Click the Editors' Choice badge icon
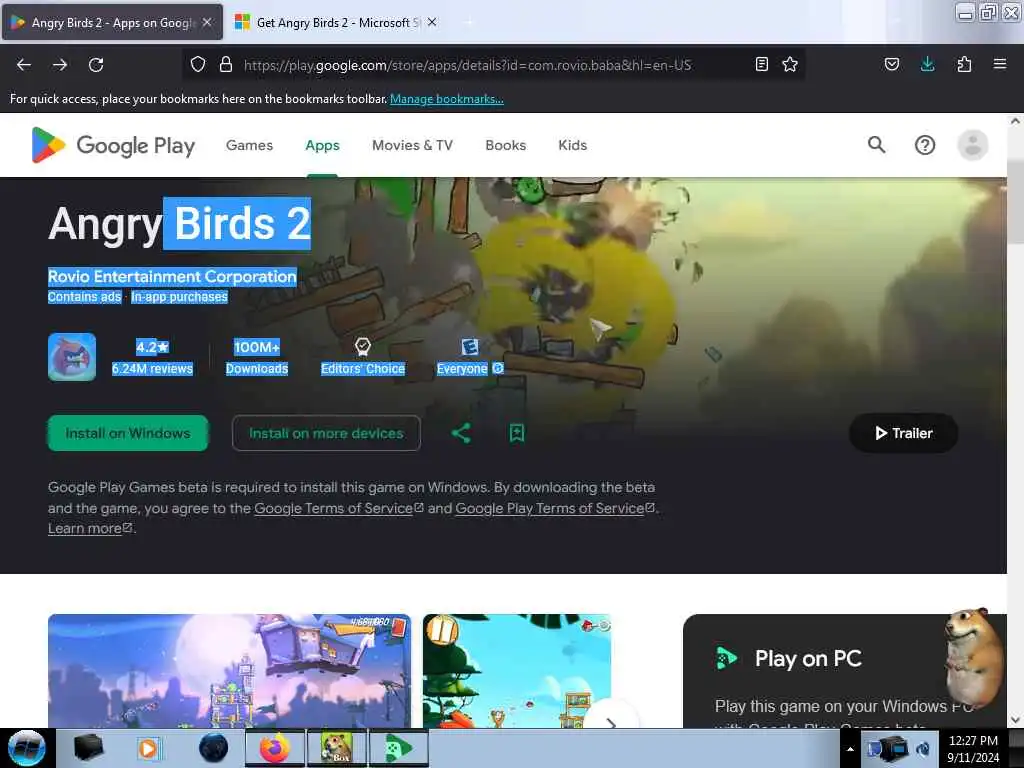This screenshot has width=1024, height=768. pos(362,346)
